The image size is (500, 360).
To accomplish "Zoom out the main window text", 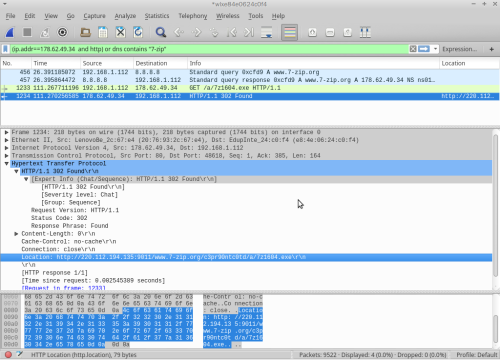I will [330, 32].
